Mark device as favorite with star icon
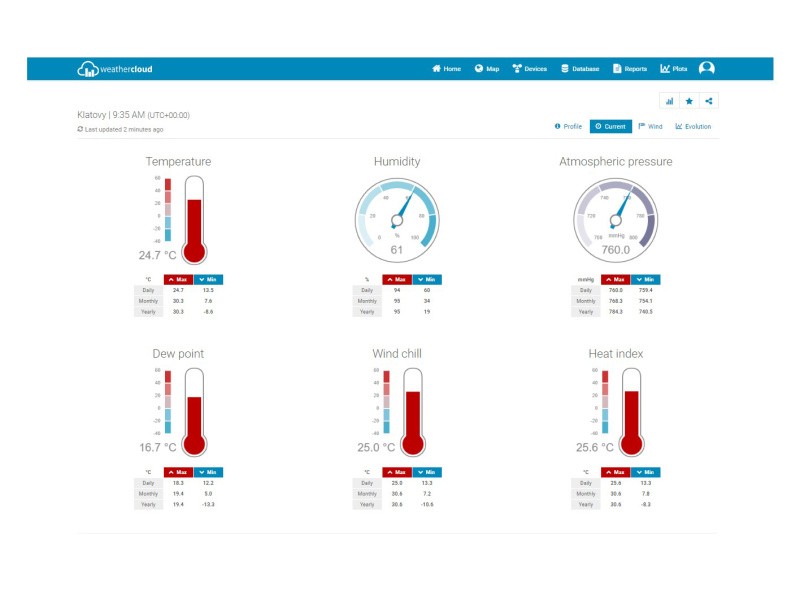 (689, 101)
